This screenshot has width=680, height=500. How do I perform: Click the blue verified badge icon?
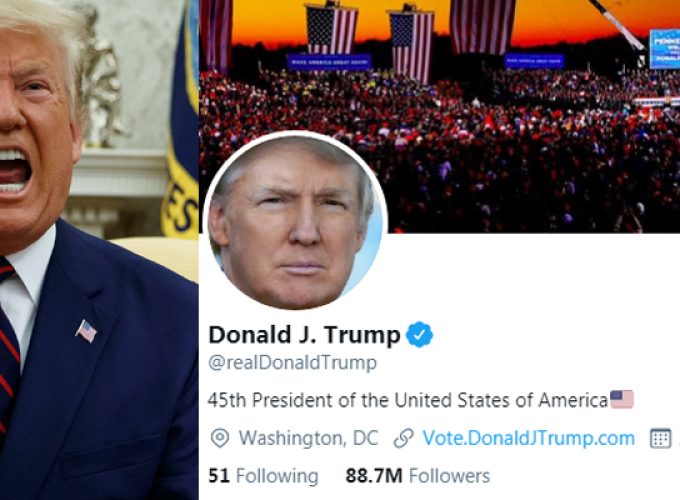(419, 334)
